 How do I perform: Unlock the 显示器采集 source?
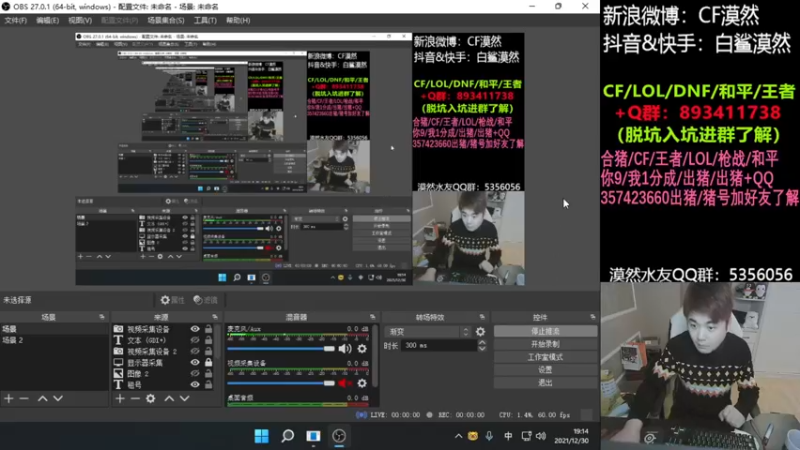tap(208, 362)
